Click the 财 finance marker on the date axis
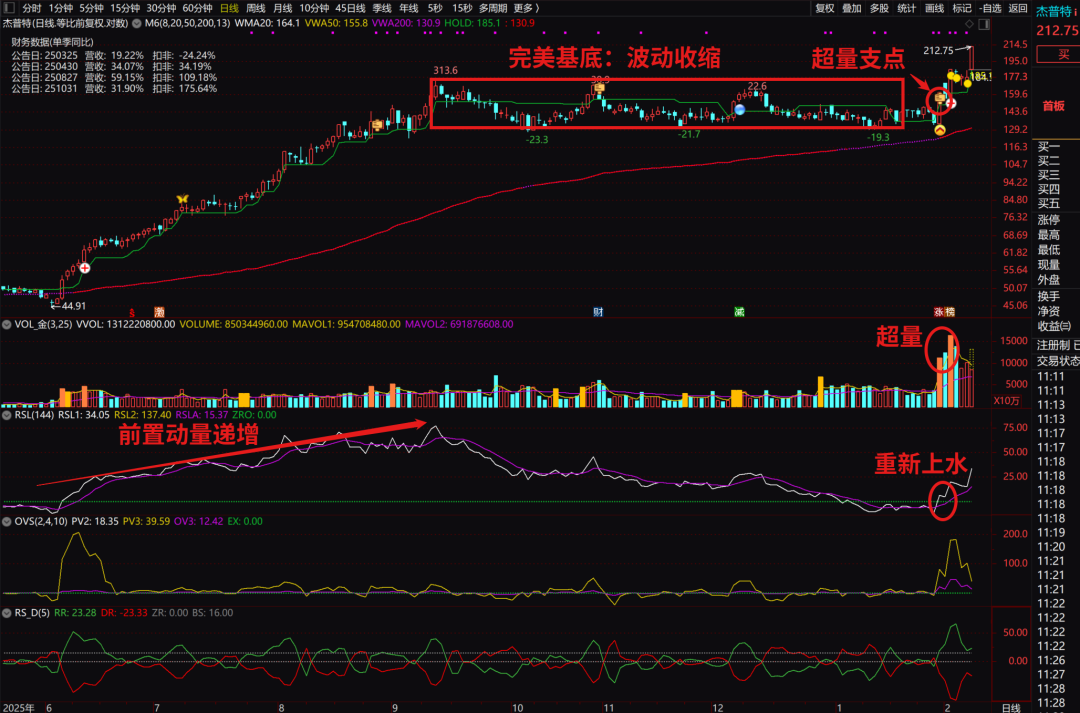The width and height of the screenshot is (1080, 713). tap(598, 312)
